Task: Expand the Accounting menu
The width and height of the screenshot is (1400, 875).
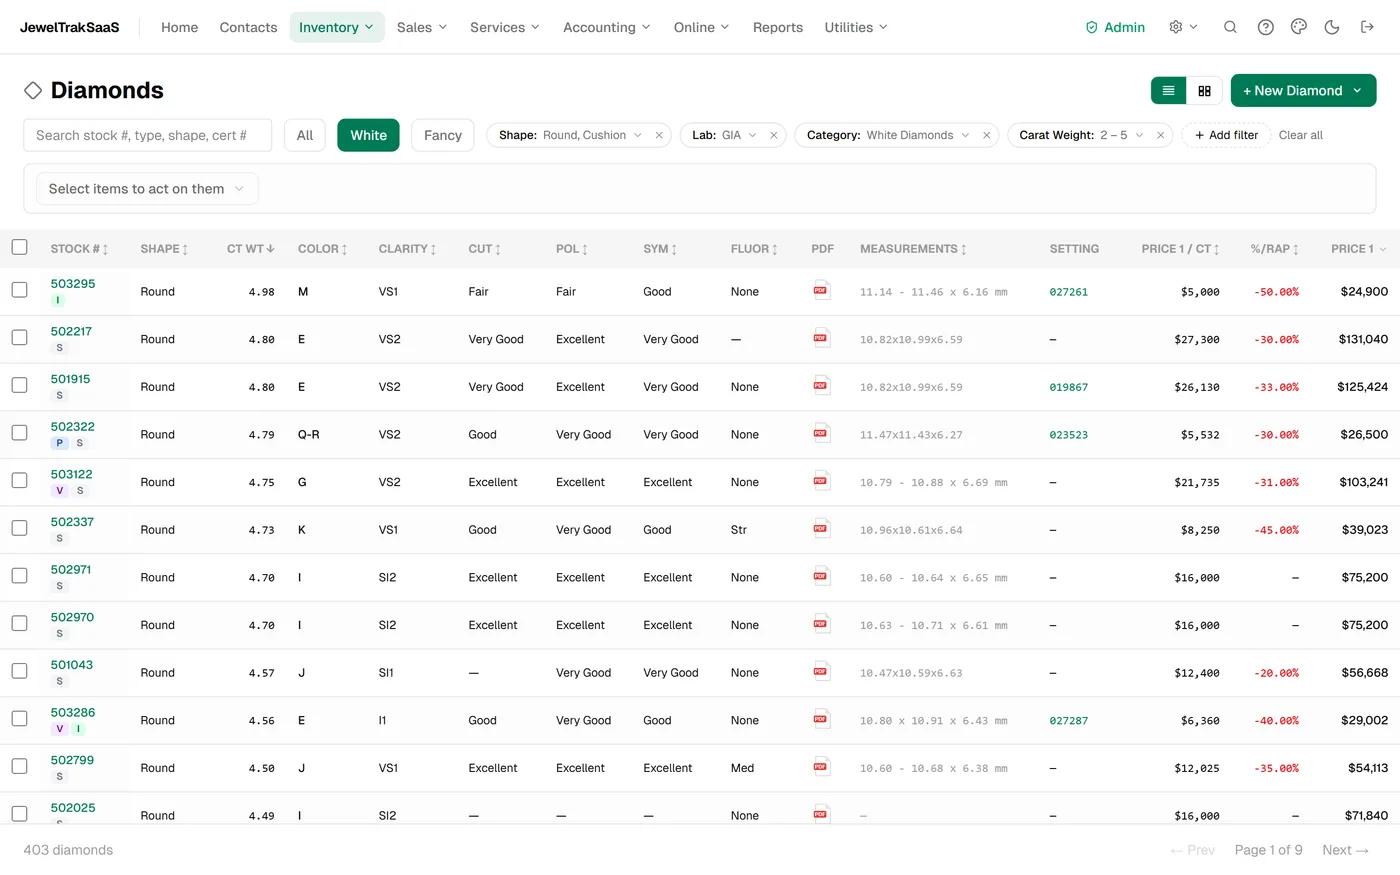Action: click(x=607, y=27)
